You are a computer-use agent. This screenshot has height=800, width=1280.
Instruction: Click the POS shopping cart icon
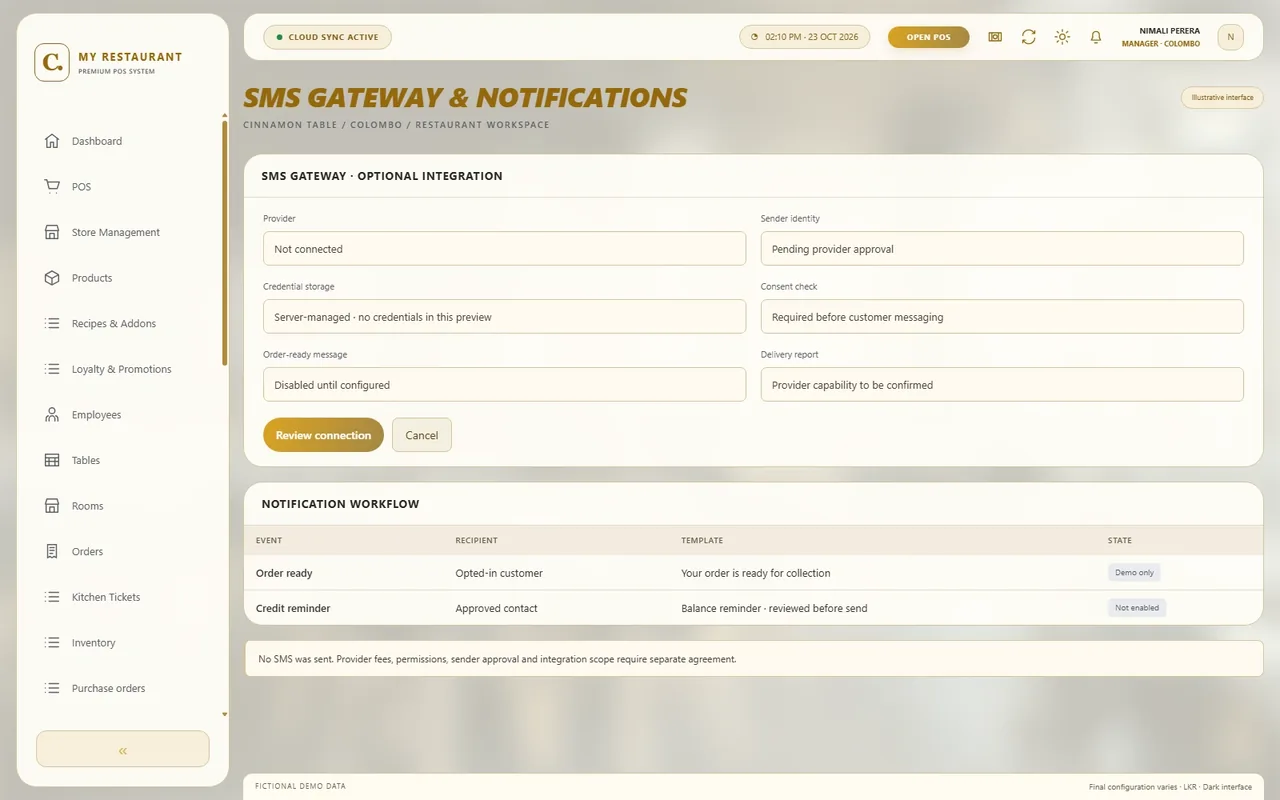[52, 187]
